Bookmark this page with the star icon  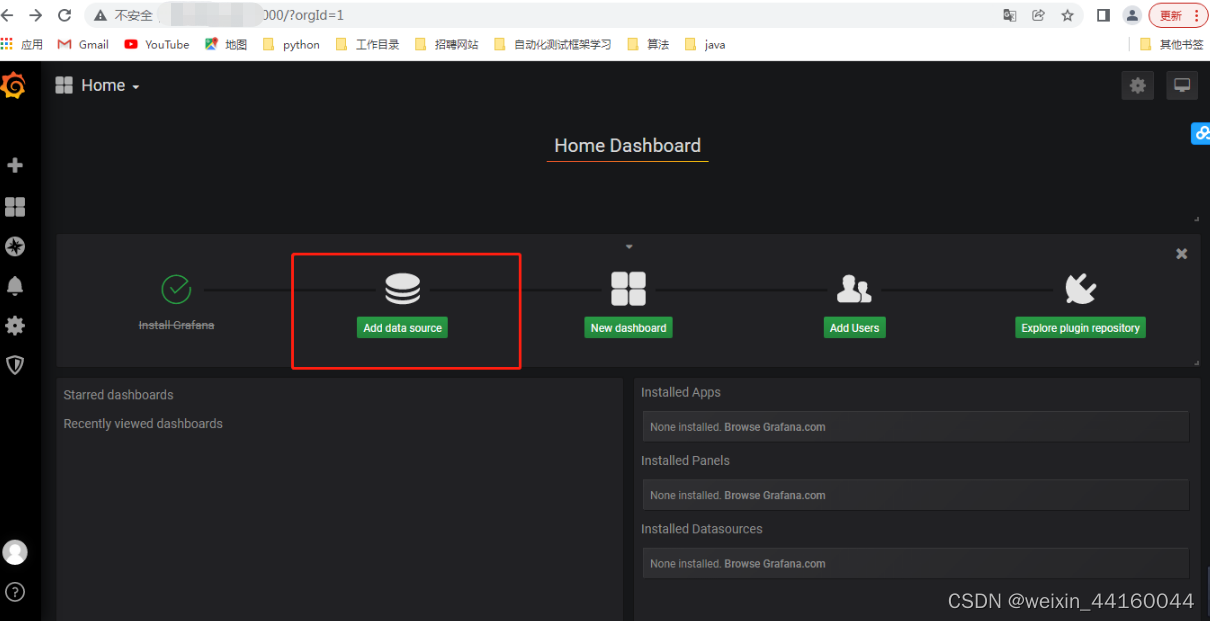pyautogui.click(x=1067, y=15)
